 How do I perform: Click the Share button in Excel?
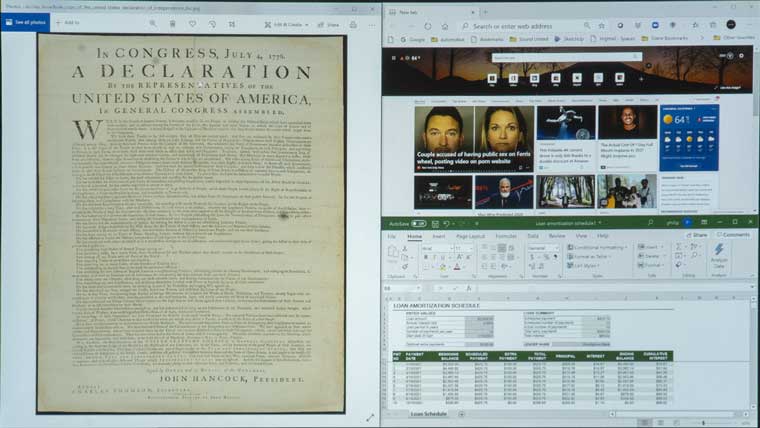pyautogui.click(x=697, y=235)
